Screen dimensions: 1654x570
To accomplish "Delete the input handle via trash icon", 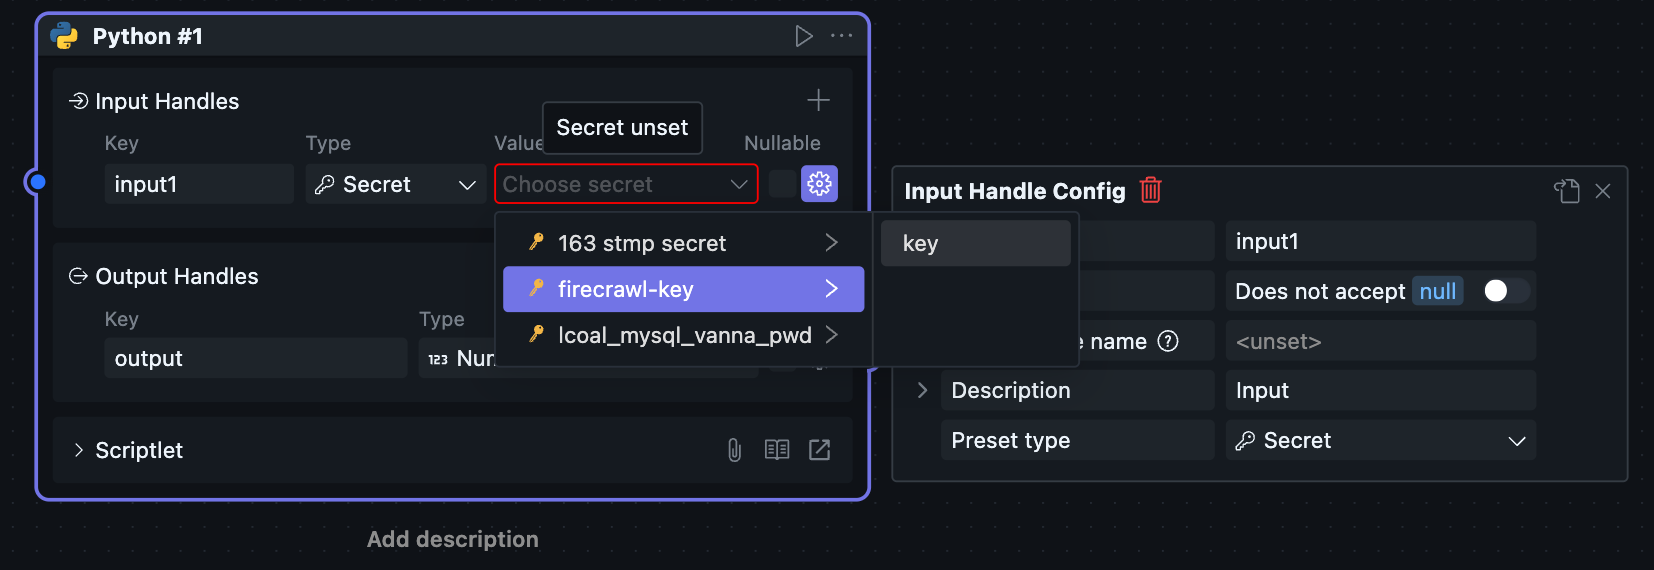I will (x=1151, y=190).
